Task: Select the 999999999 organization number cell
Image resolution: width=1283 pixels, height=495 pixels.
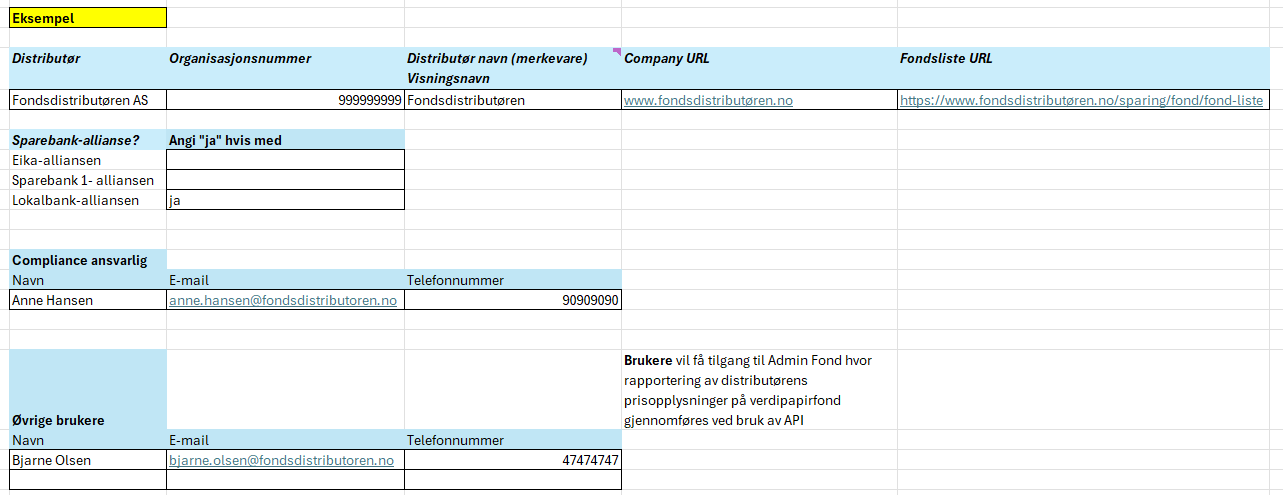Action: tap(286, 100)
